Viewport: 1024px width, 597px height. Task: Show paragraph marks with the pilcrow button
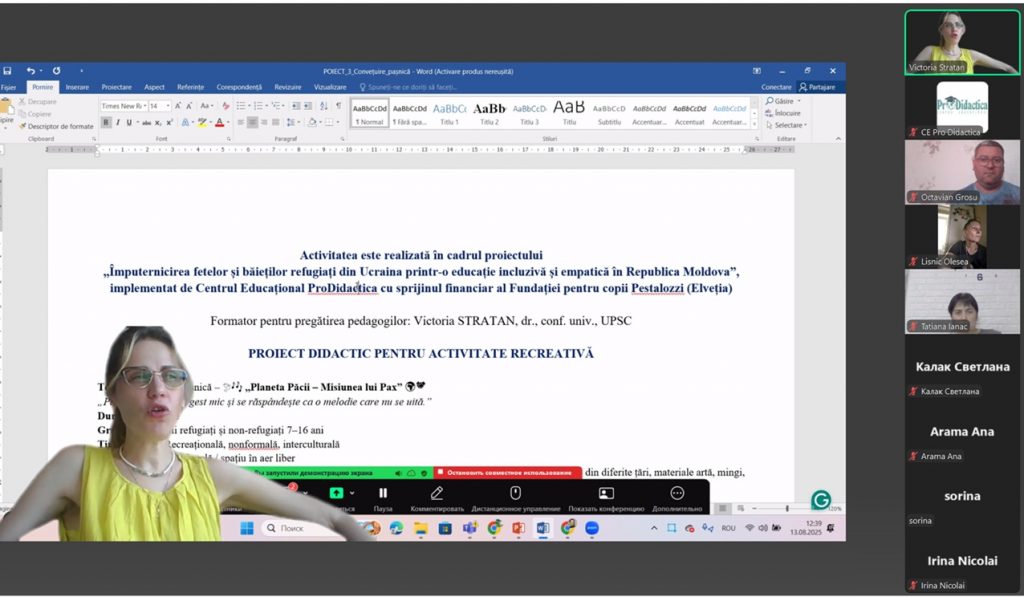point(338,106)
